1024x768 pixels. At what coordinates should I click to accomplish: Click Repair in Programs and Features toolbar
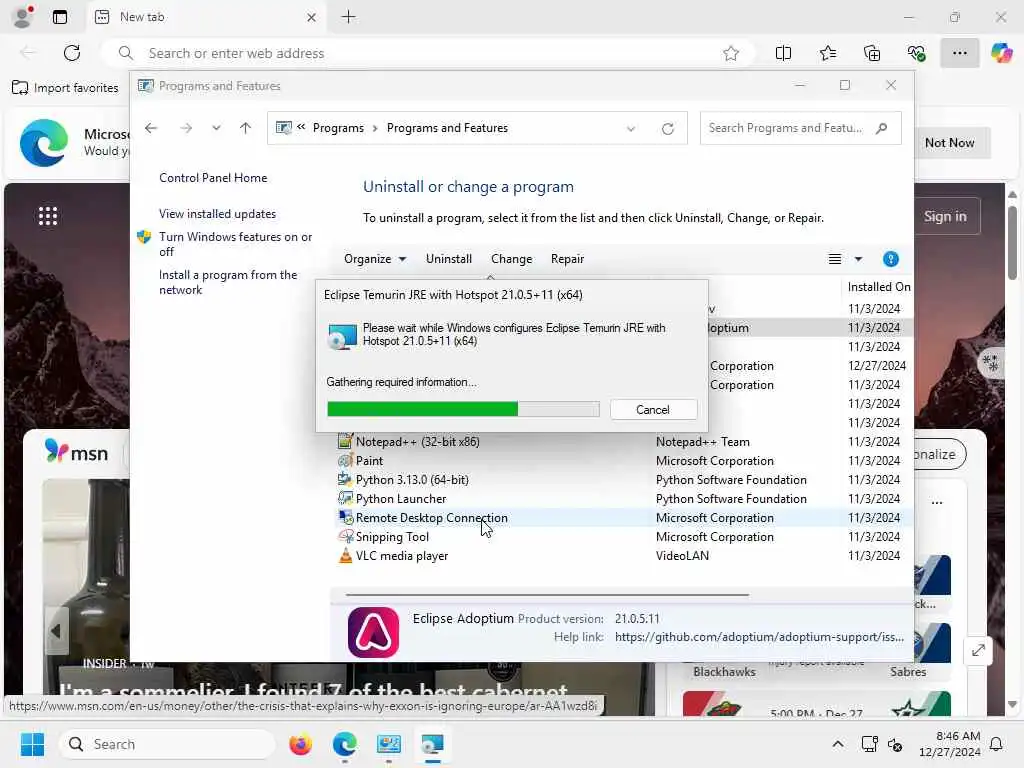coord(567,259)
